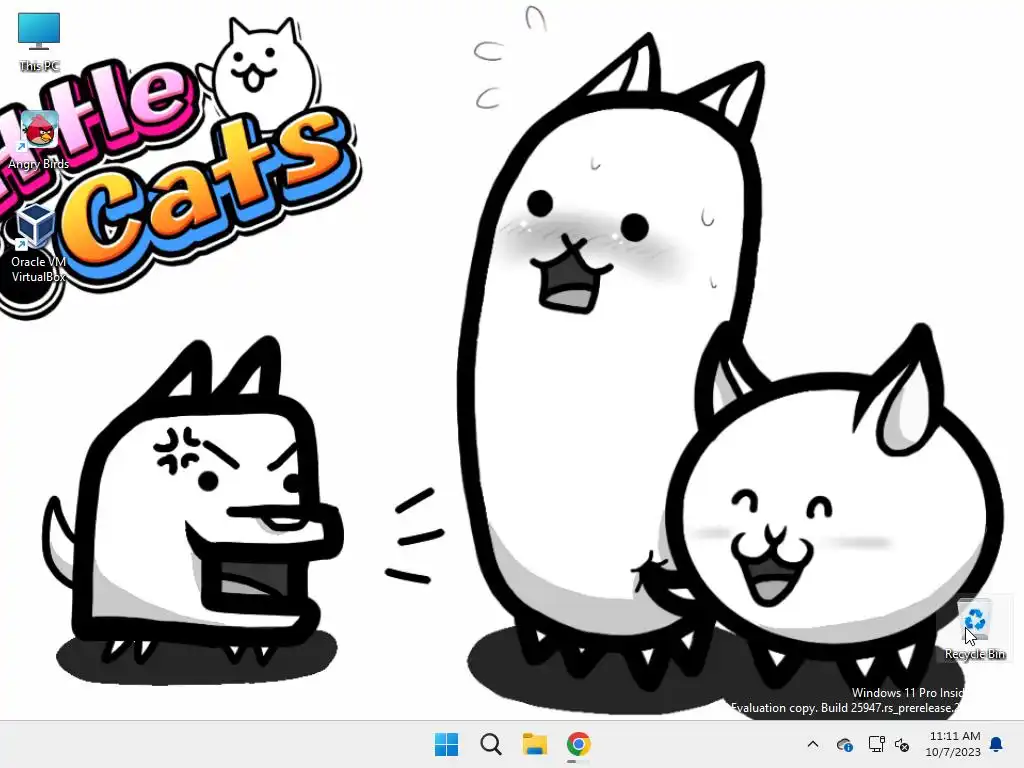1024x768 pixels.
Task: Select the Angry Birds desktop shortcut
Action: [39, 140]
